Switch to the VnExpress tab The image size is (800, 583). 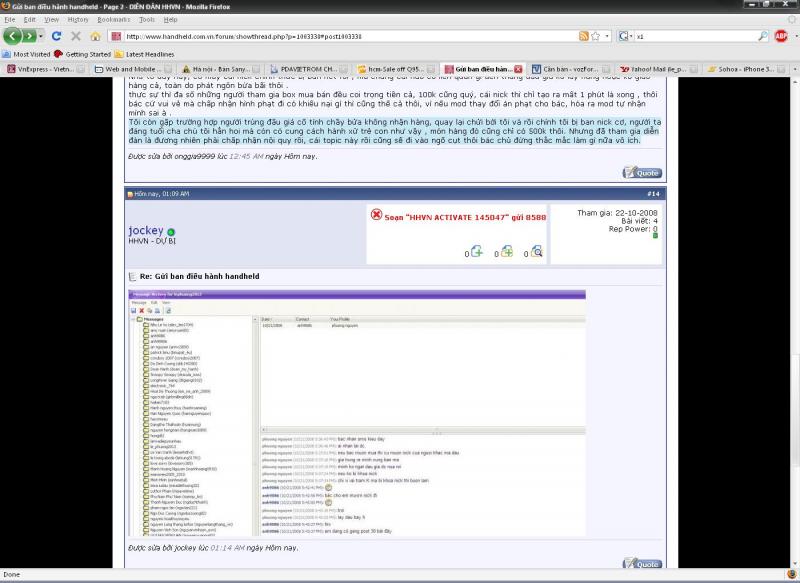tap(42, 70)
